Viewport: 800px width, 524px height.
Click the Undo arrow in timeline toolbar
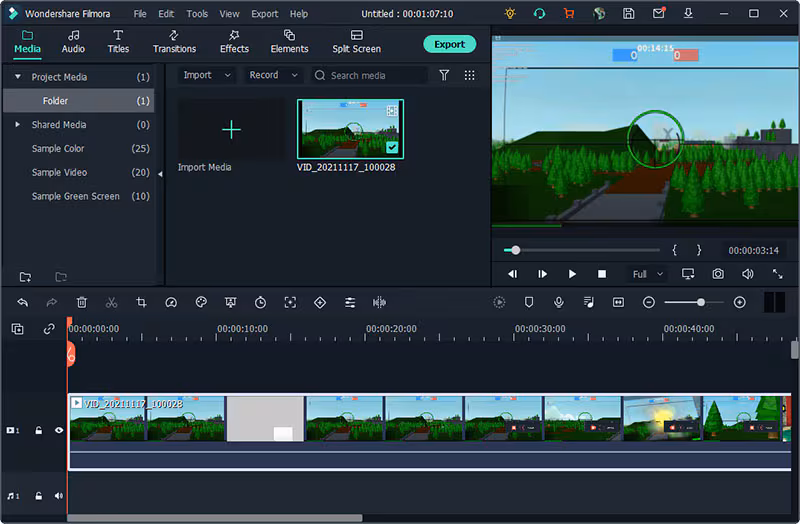coord(23,302)
